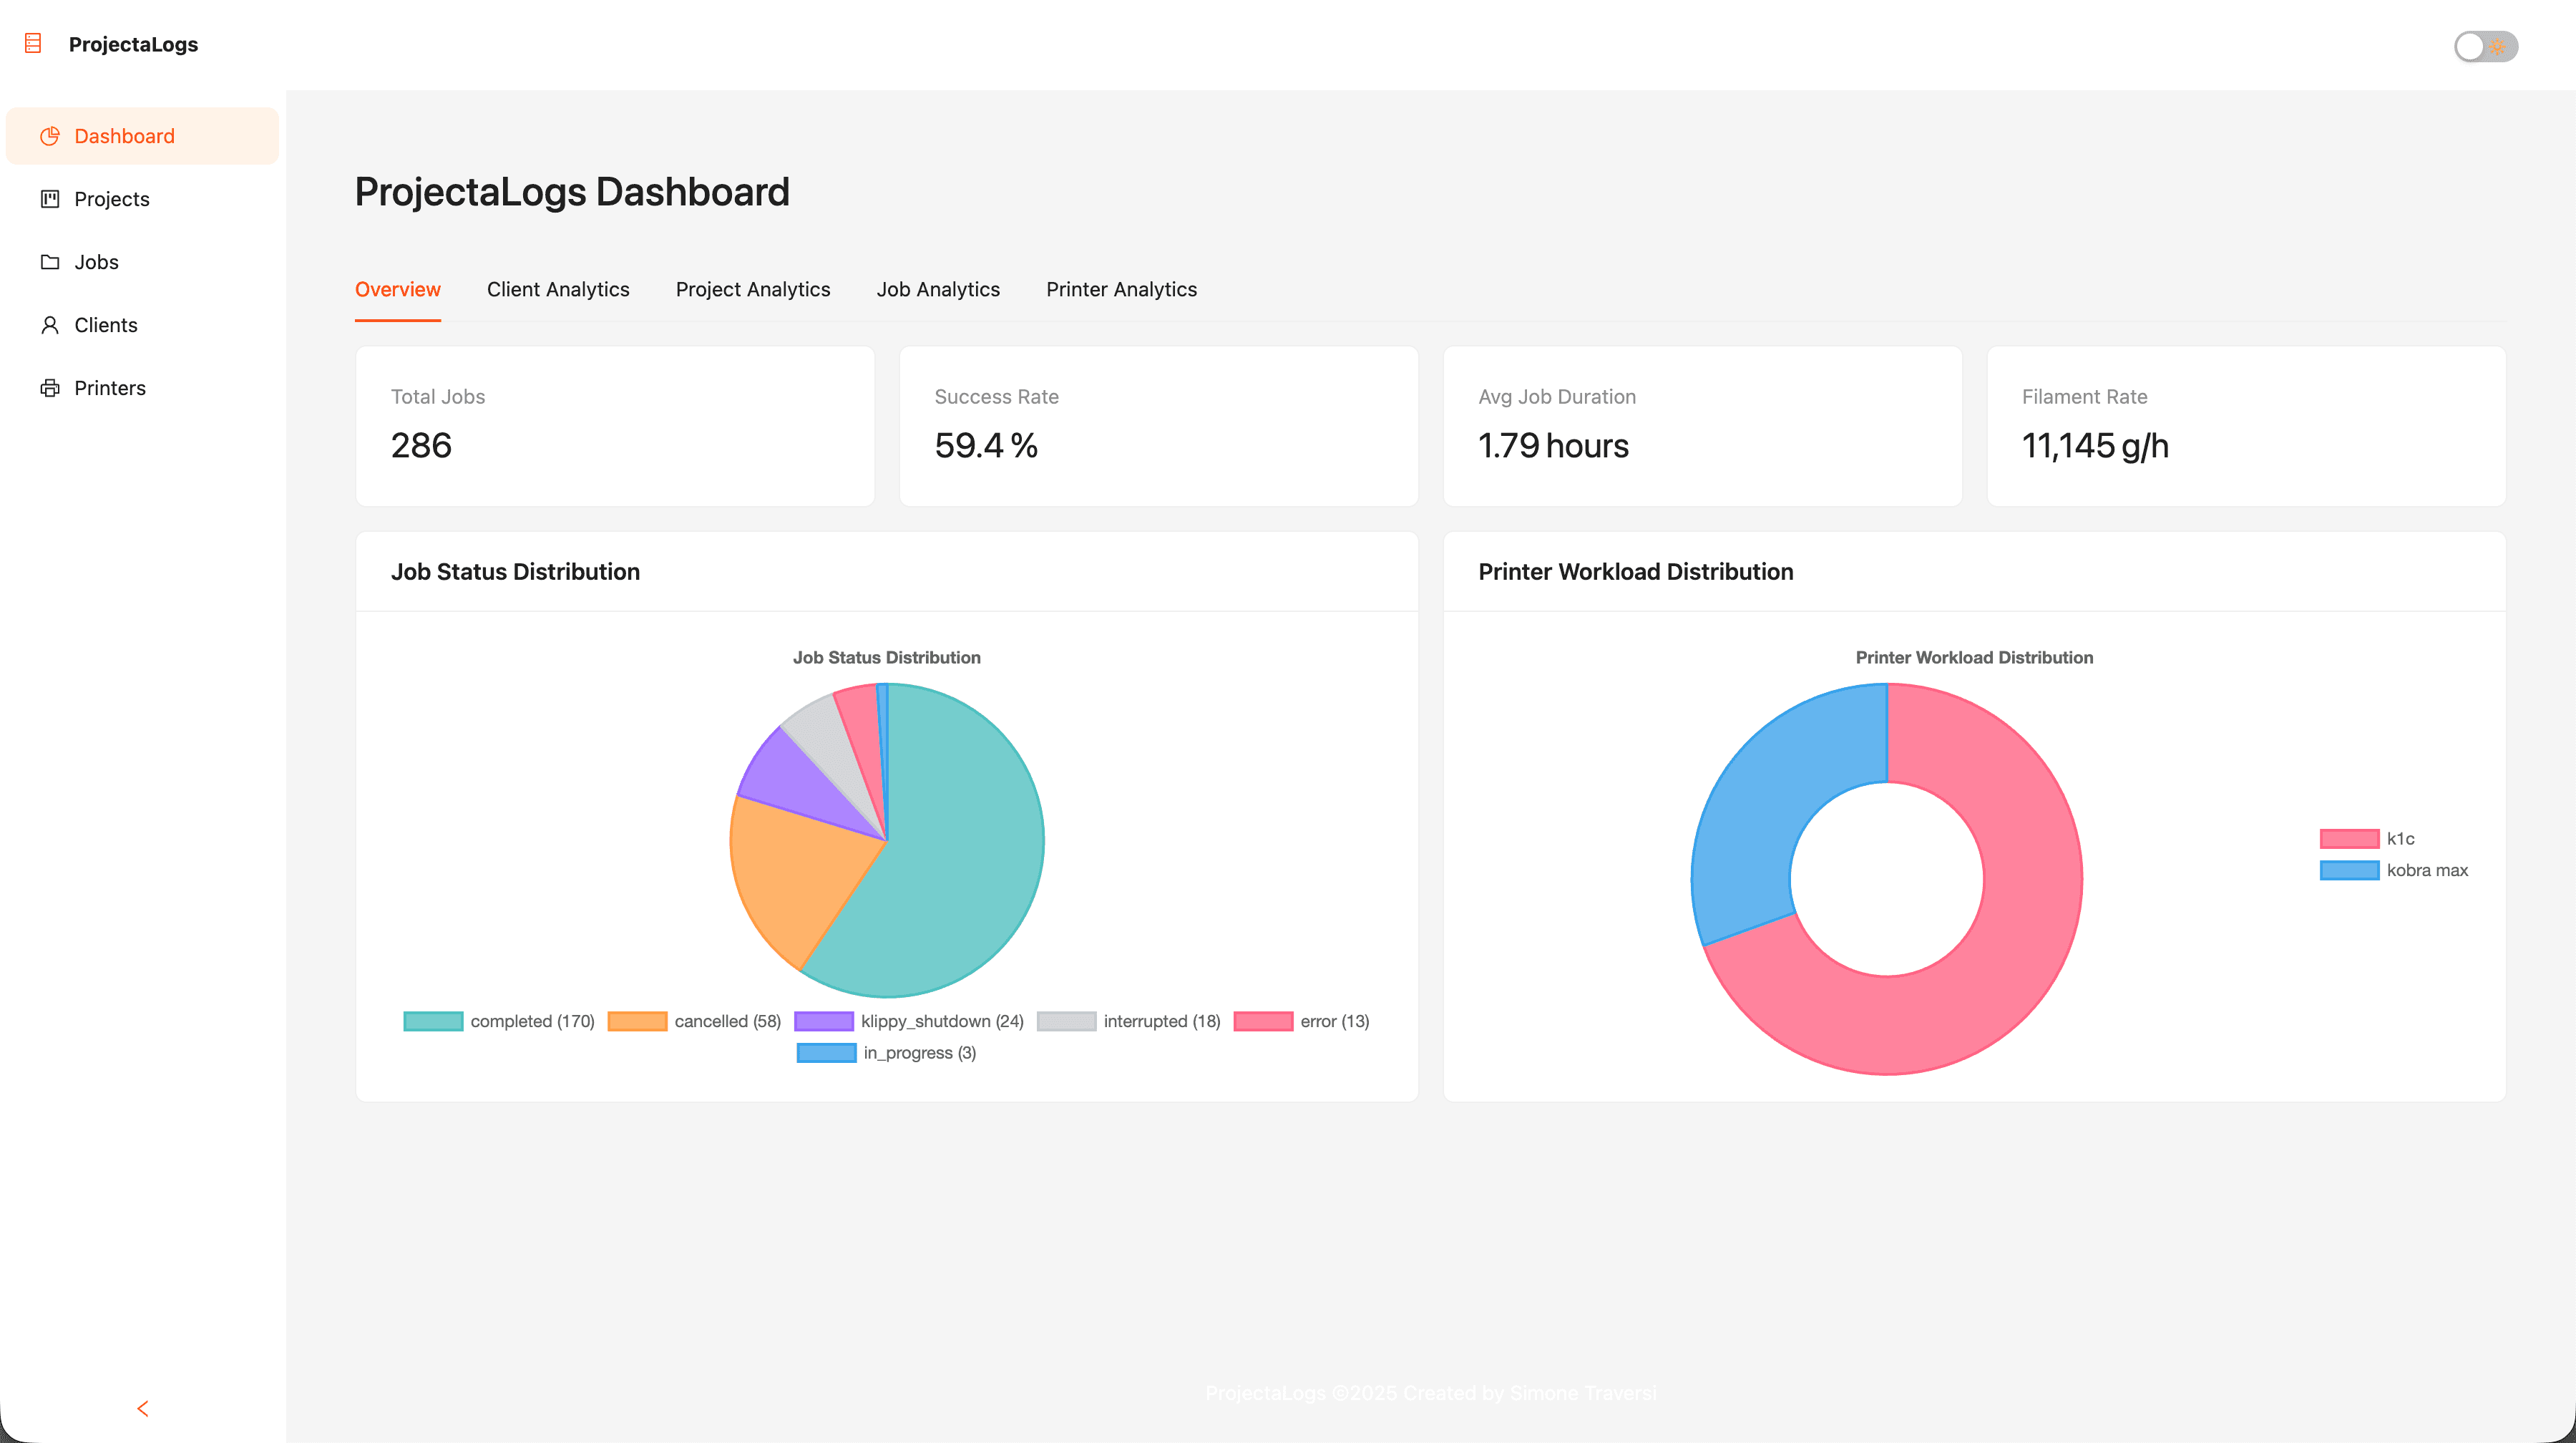Select the Job Analytics tab
The image size is (2576, 1443).
[x=938, y=289]
